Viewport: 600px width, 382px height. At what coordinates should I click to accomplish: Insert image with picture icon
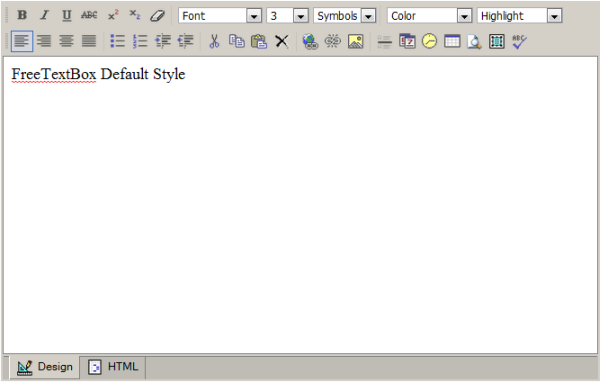coord(355,41)
